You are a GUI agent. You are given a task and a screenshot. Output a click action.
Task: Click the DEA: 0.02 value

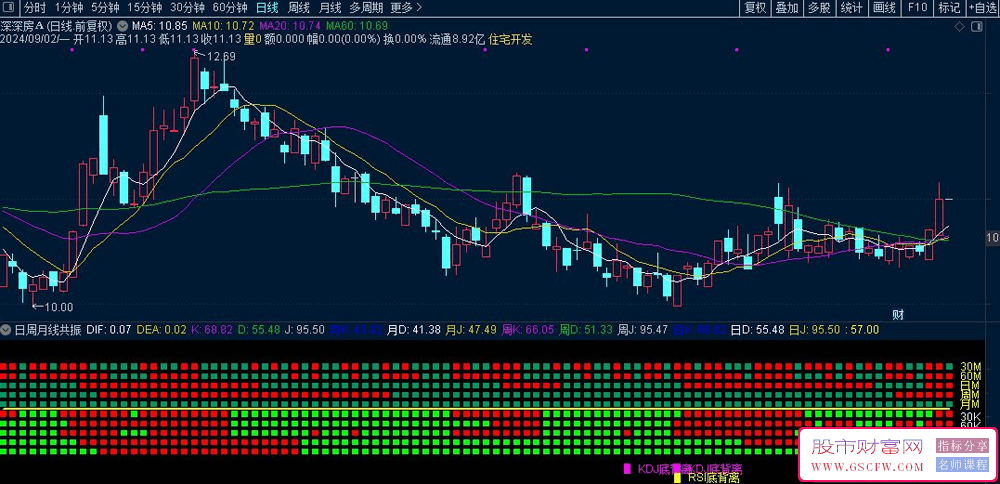[x=162, y=330]
